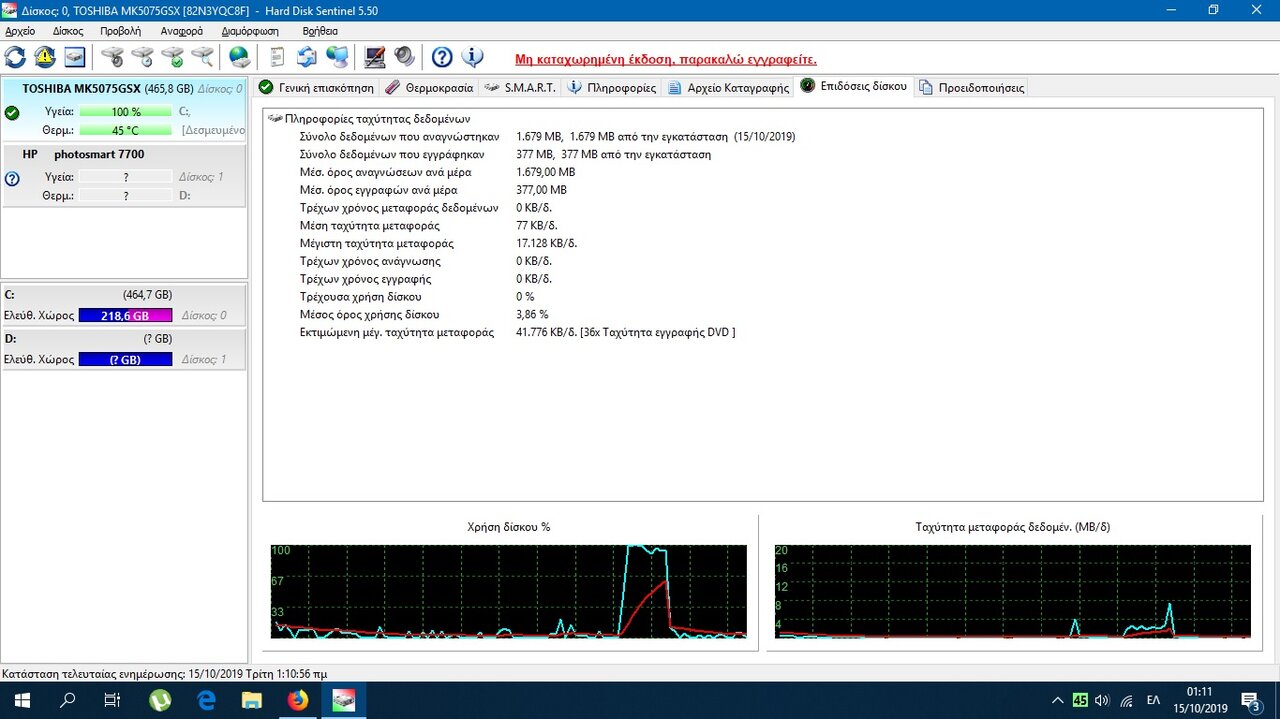Select the TOSHIBA MK5075GSX disk entry
The height and width of the screenshot is (719, 1280).
click(124, 109)
